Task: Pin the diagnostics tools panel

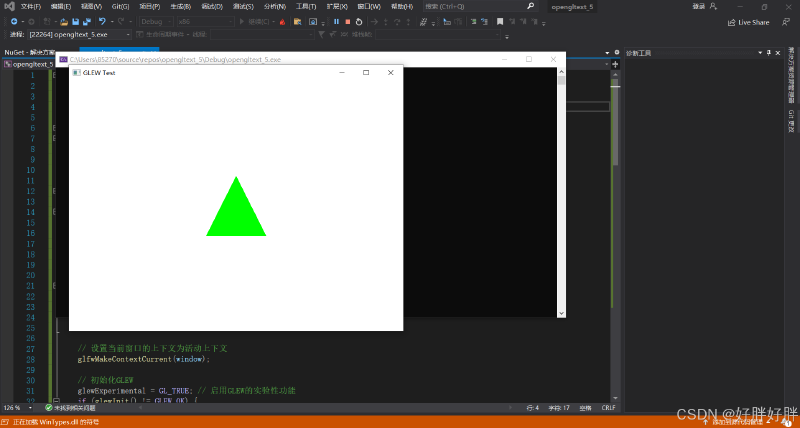Action: tap(769, 53)
